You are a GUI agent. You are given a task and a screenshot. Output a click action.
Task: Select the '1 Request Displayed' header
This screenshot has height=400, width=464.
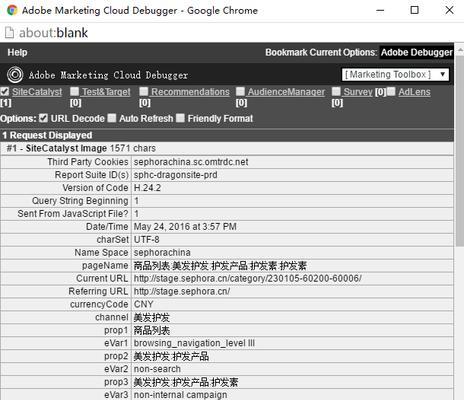[47, 135]
